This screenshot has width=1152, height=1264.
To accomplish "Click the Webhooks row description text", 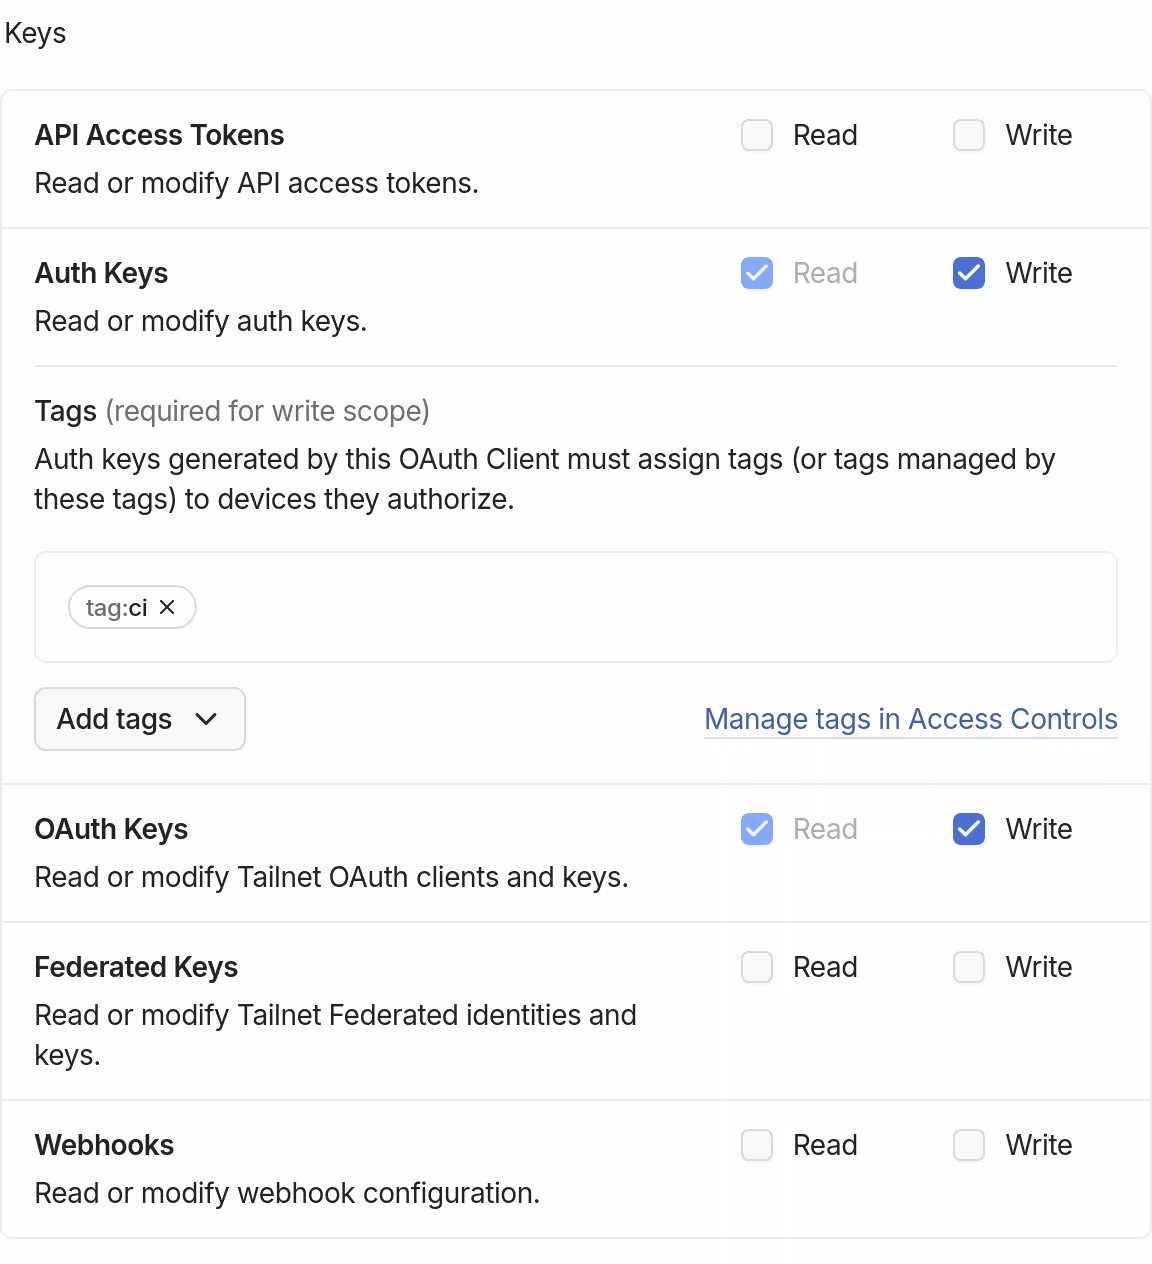I will point(287,1192).
